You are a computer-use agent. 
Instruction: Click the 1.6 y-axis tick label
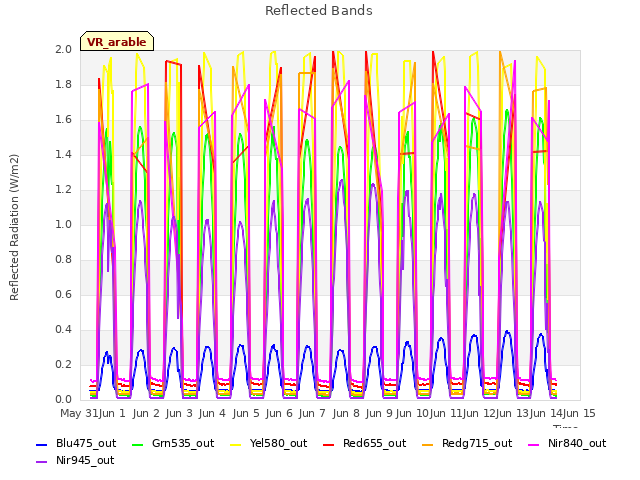tap(63, 120)
